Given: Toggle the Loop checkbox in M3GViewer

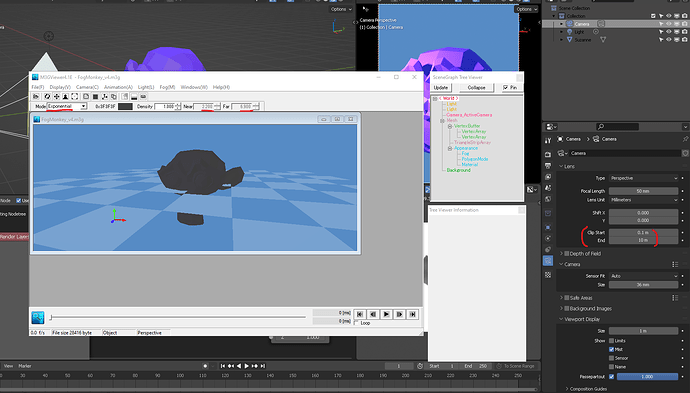Looking at the screenshot, I should tap(356, 323).
